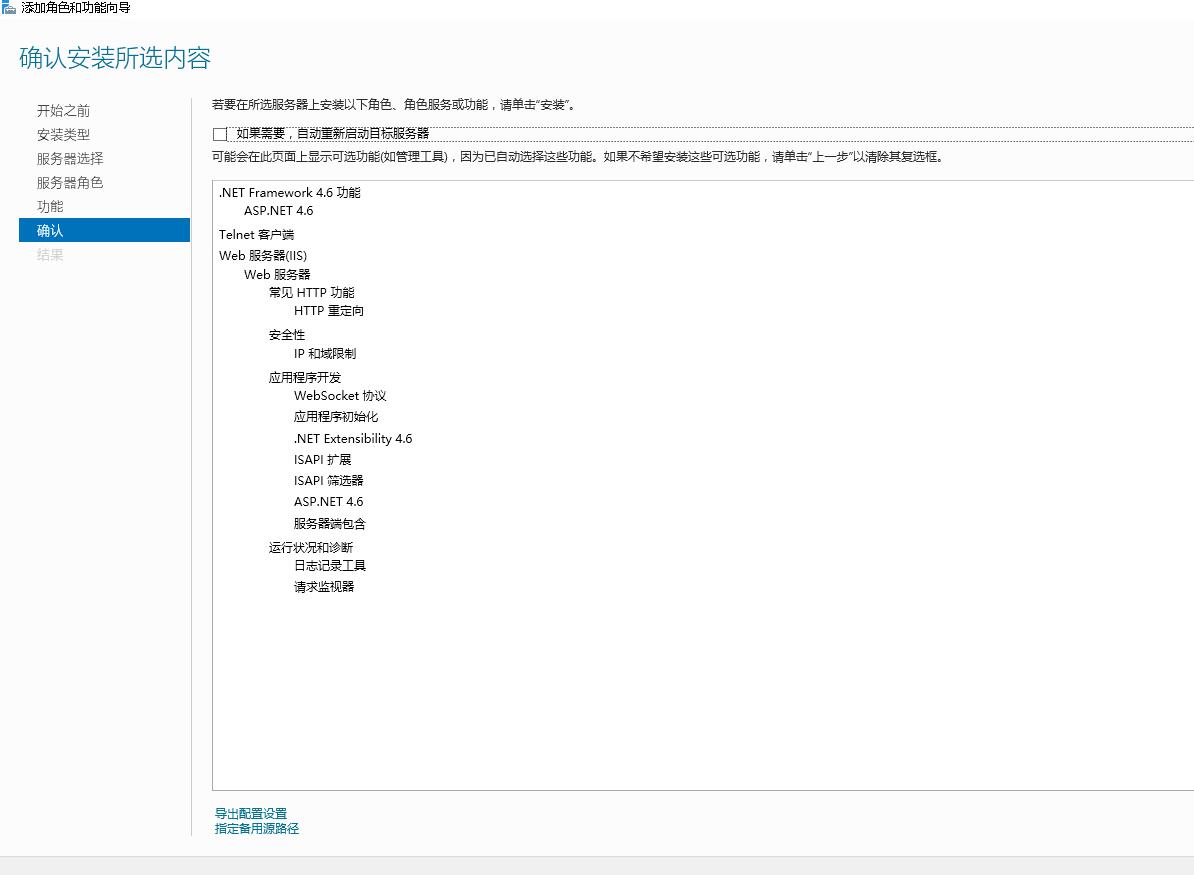Click the Web 服务器(IIS) role entry
This screenshot has width=1194, height=875.
tap(263, 255)
